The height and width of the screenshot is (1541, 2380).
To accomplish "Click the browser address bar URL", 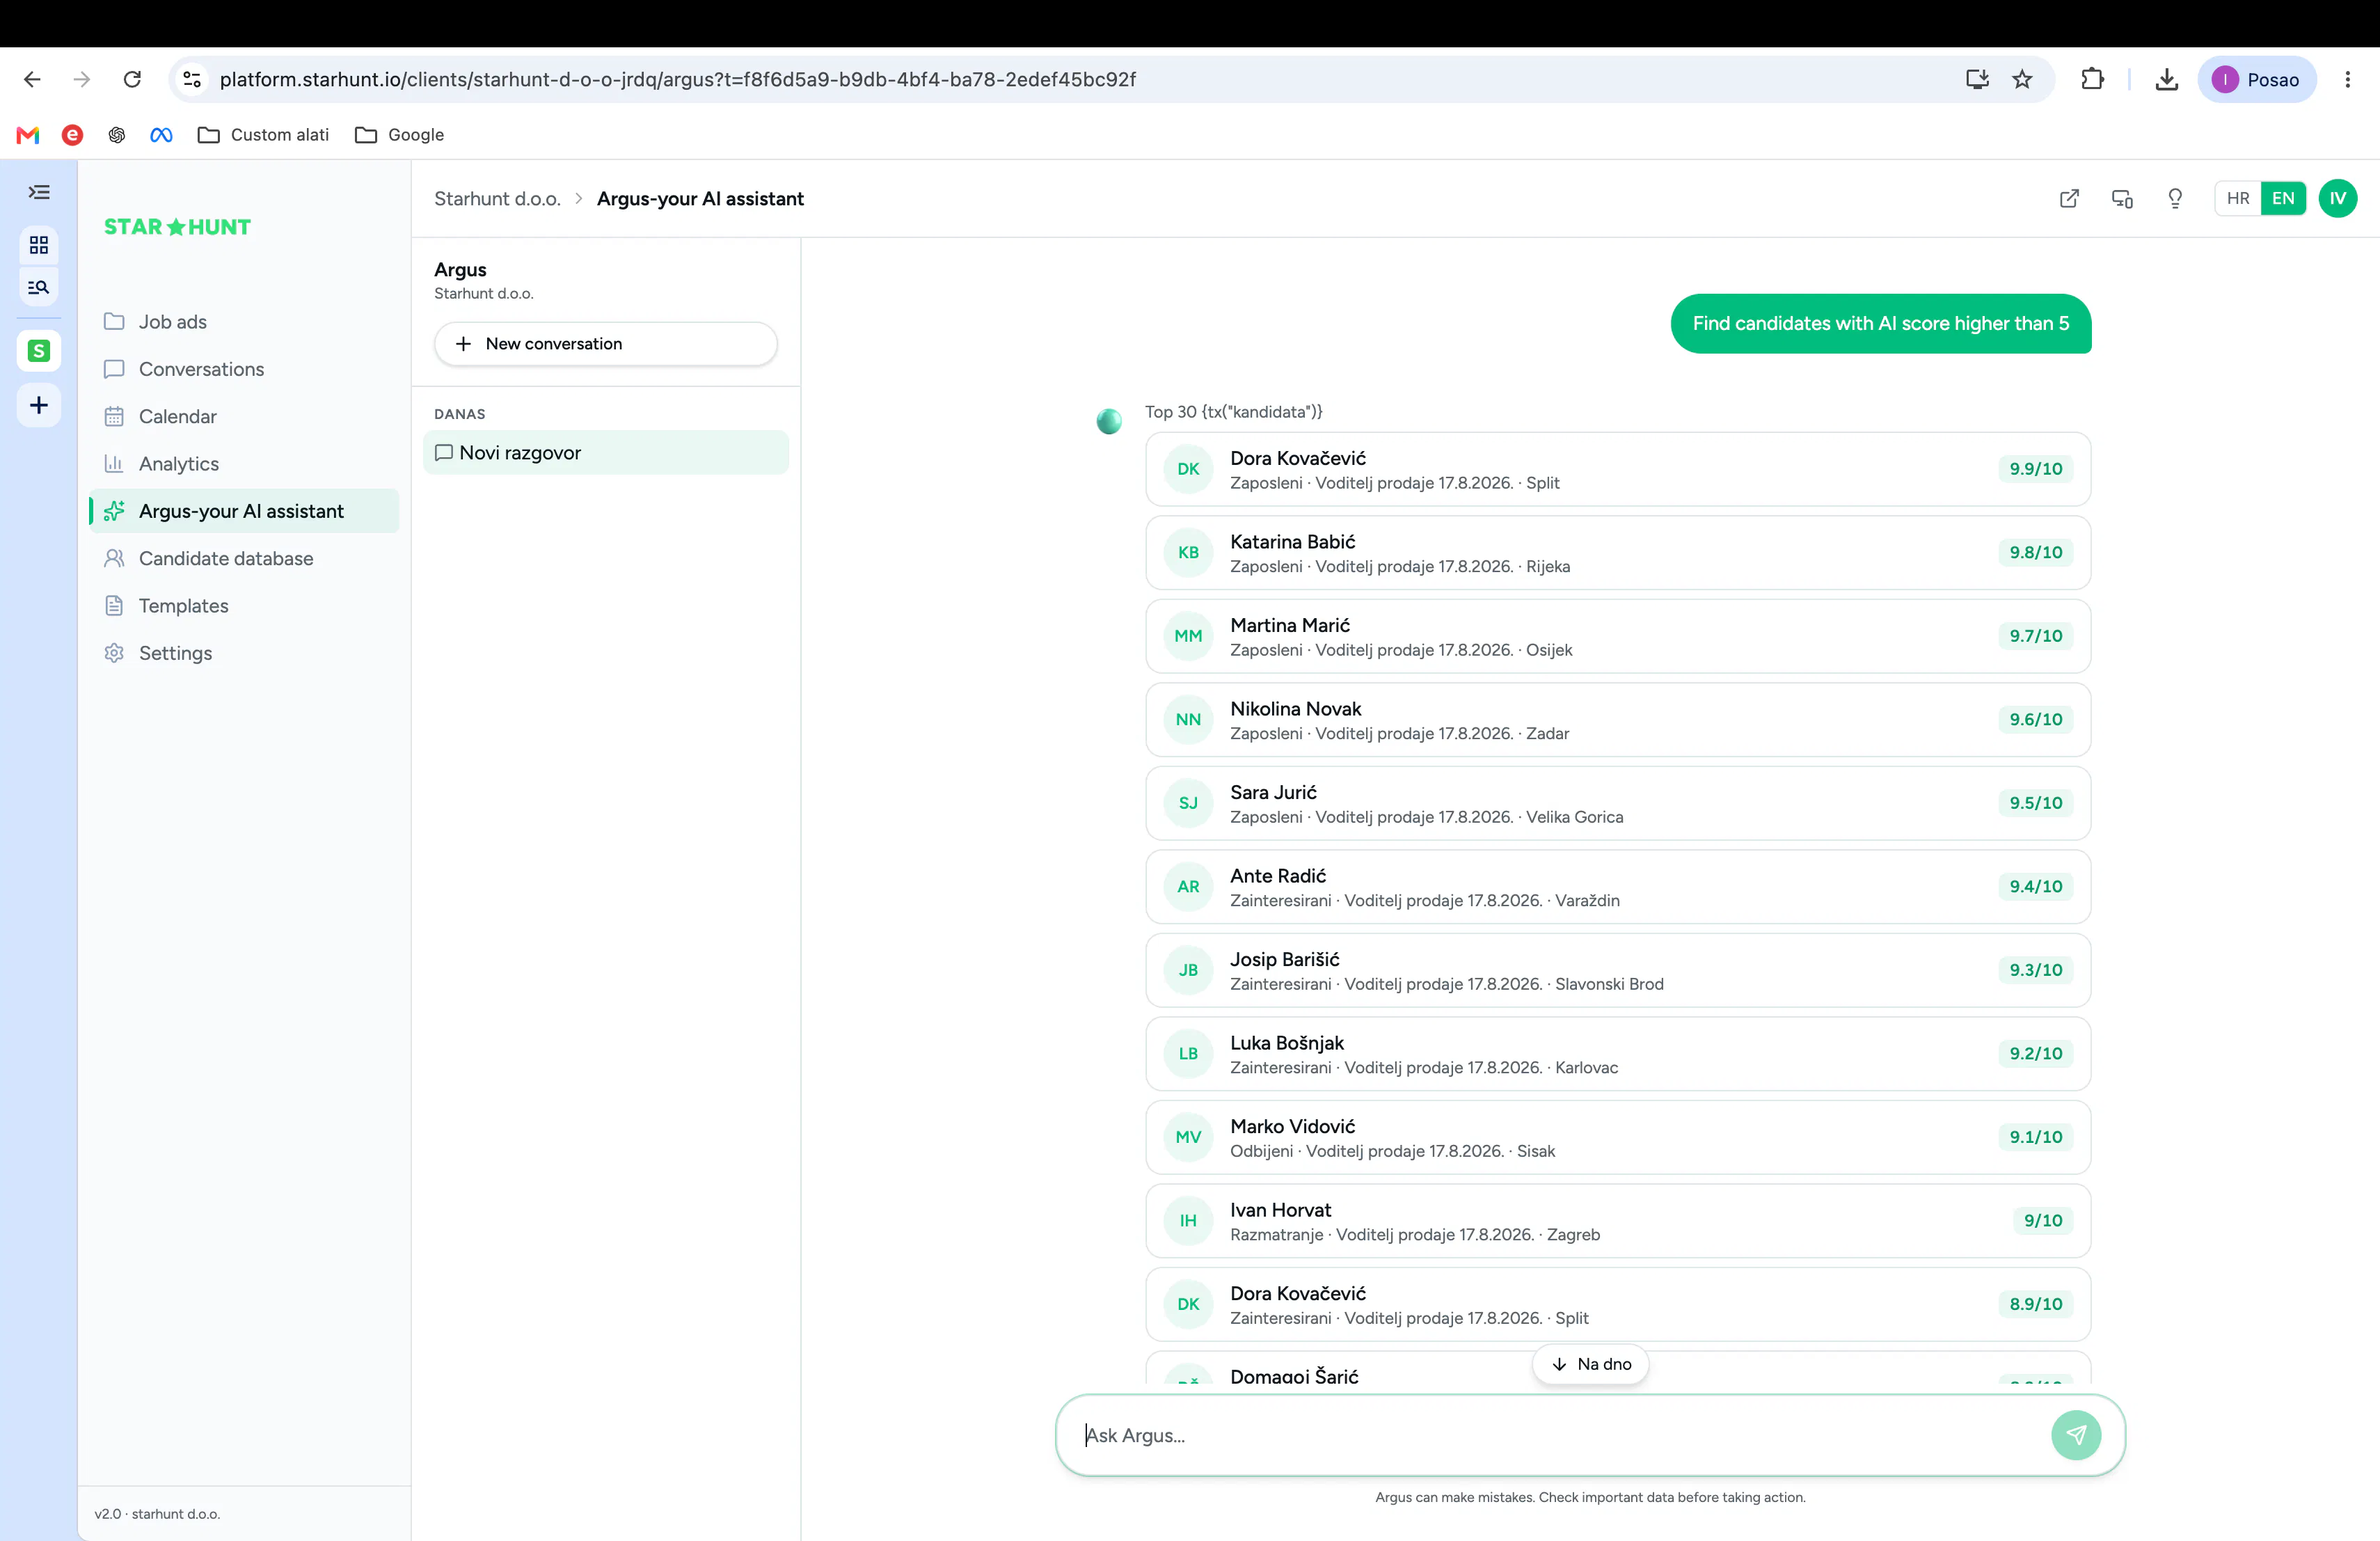I will pyautogui.click(x=677, y=79).
